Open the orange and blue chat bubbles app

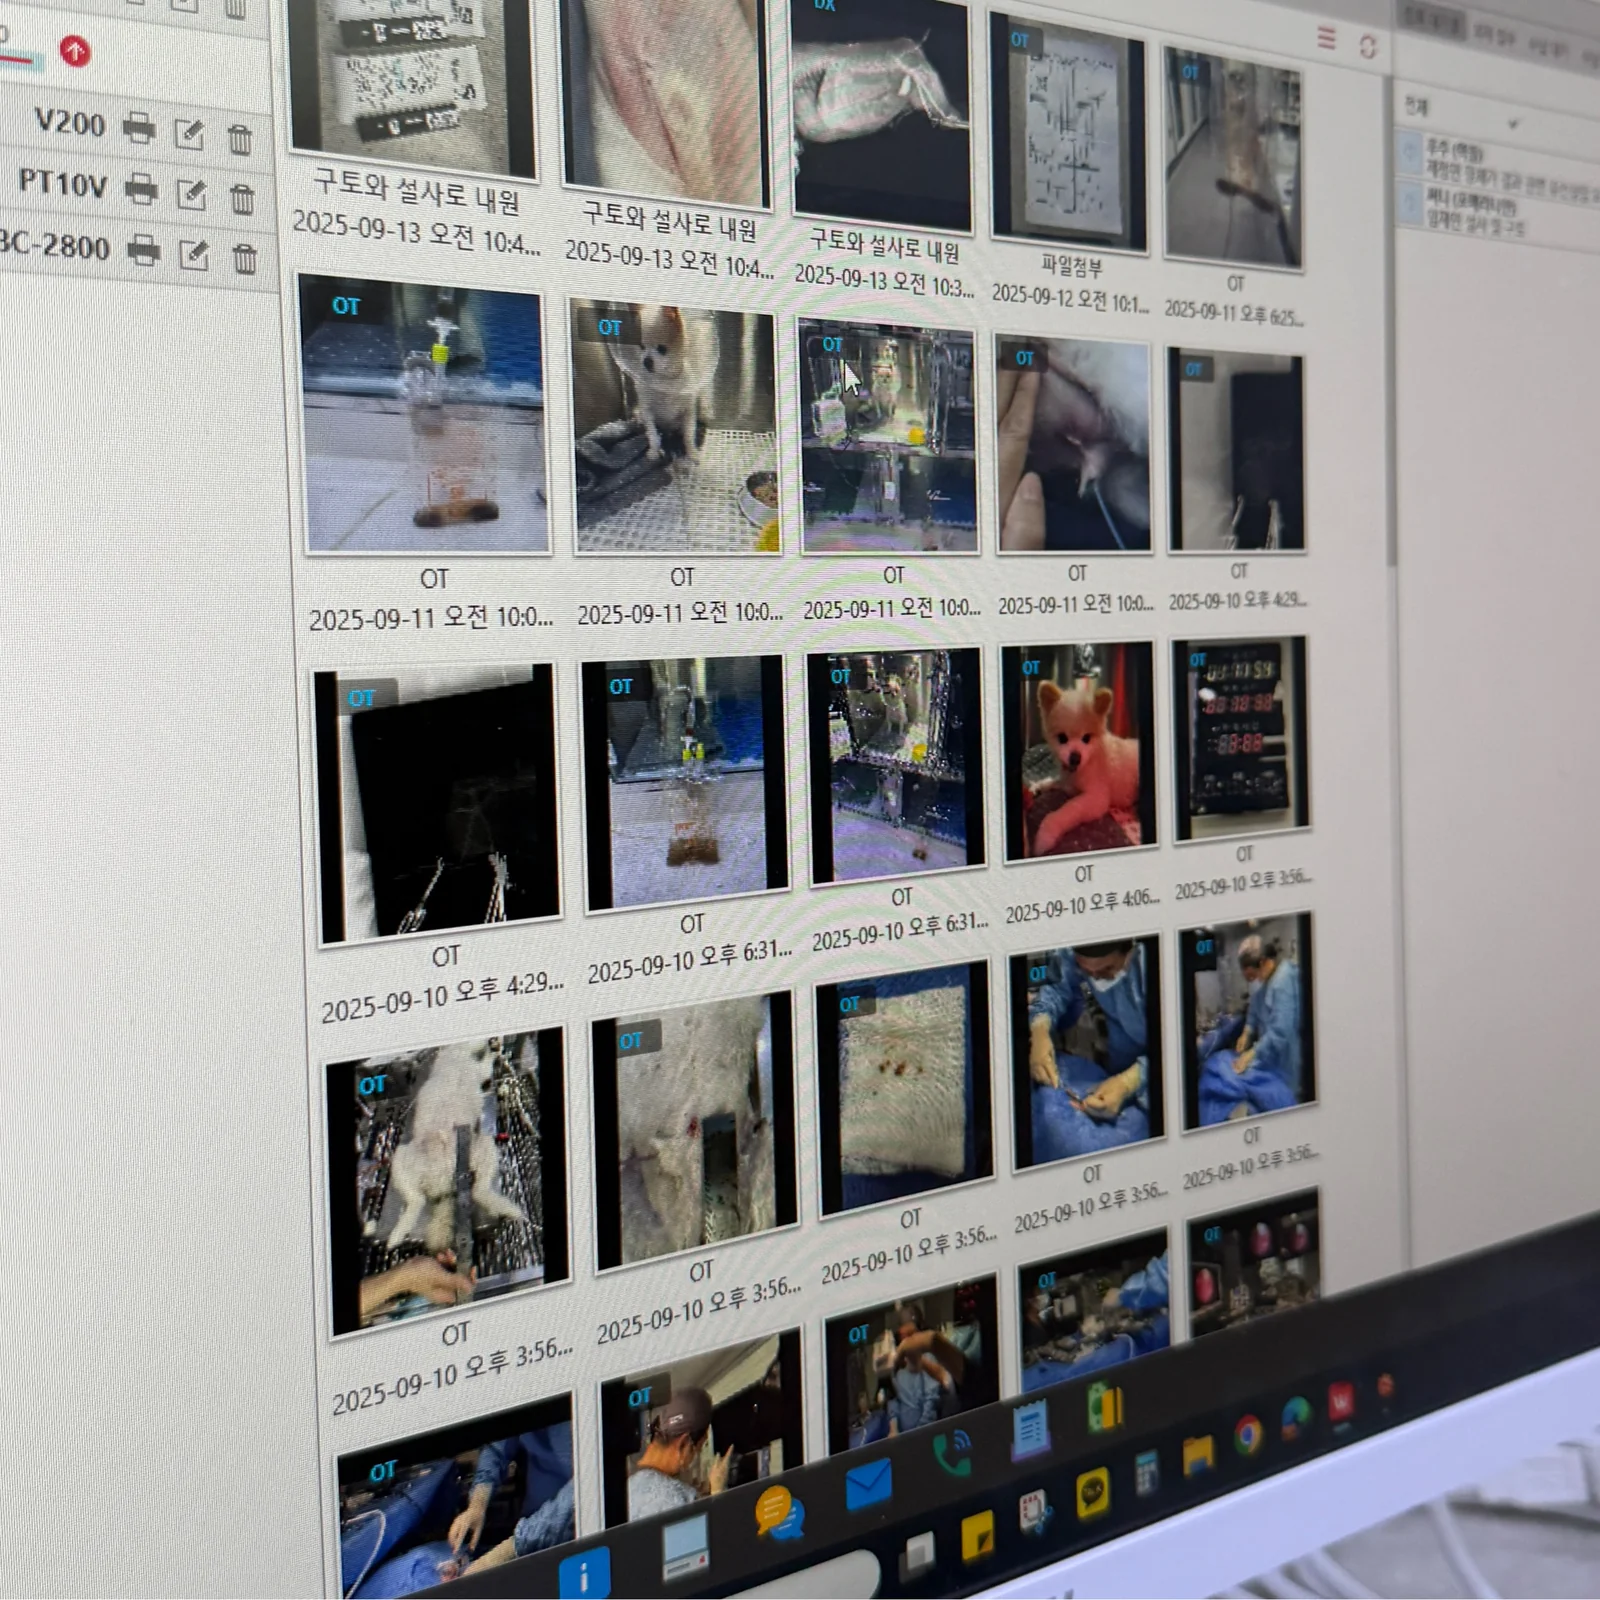[x=779, y=1514]
